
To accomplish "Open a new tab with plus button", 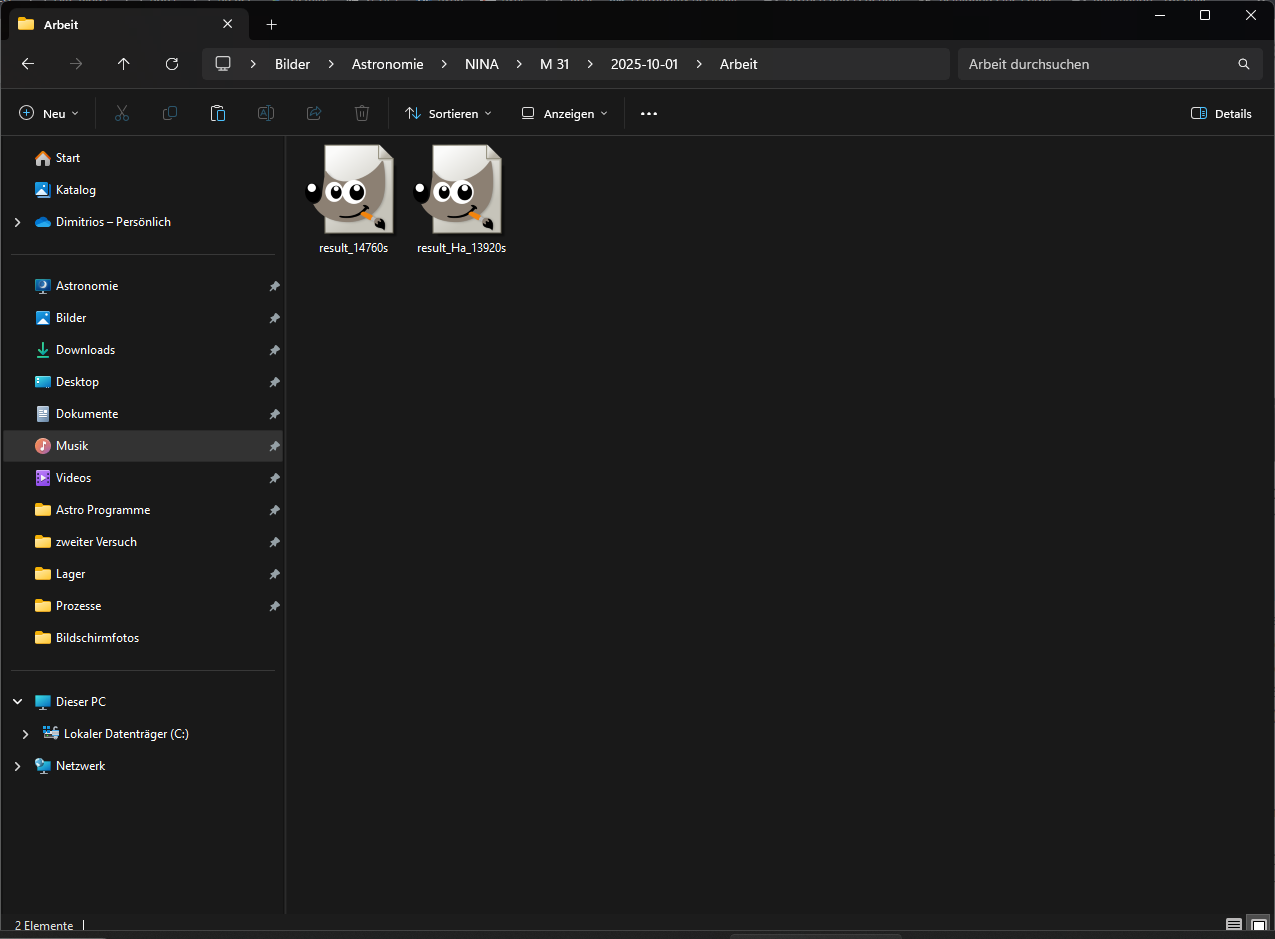I will [x=271, y=24].
